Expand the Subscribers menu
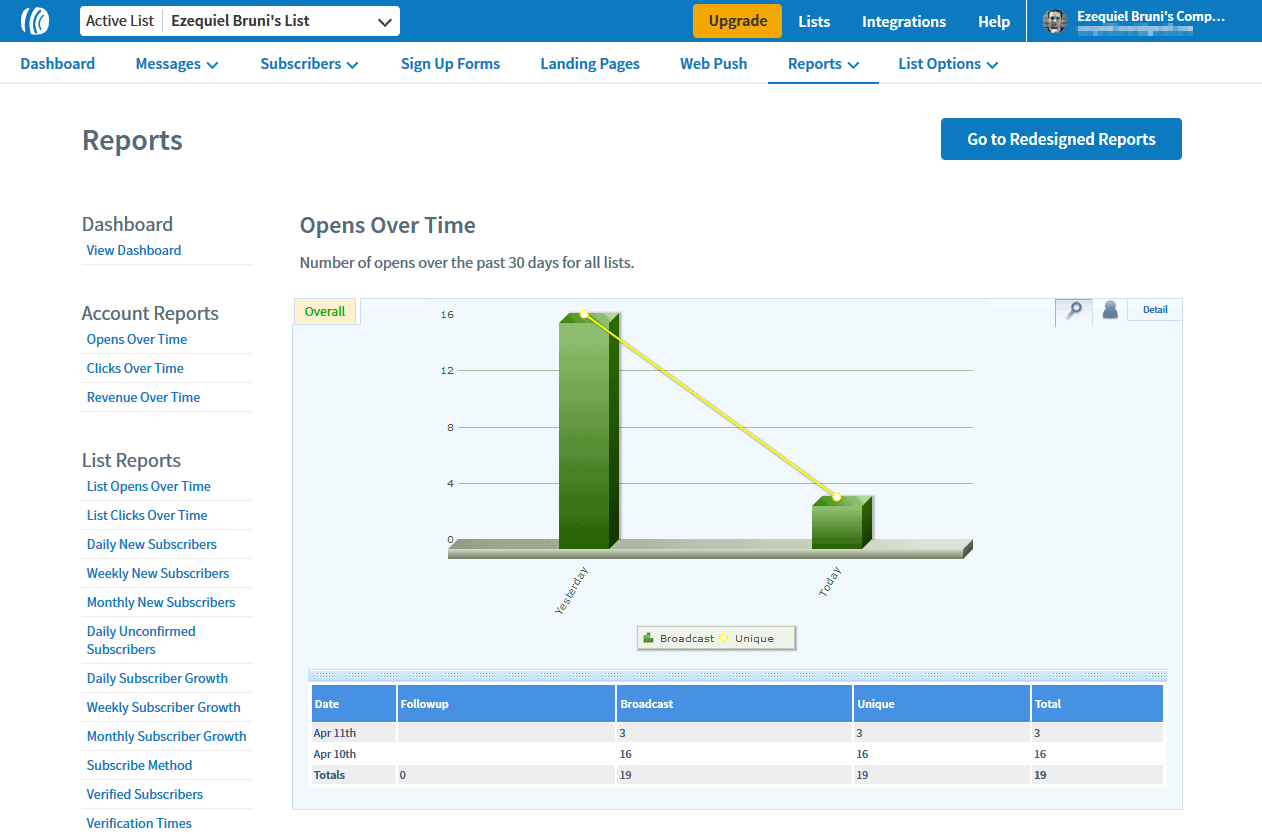Image resolution: width=1262 pixels, height=834 pixels. [x=308, y=63]
